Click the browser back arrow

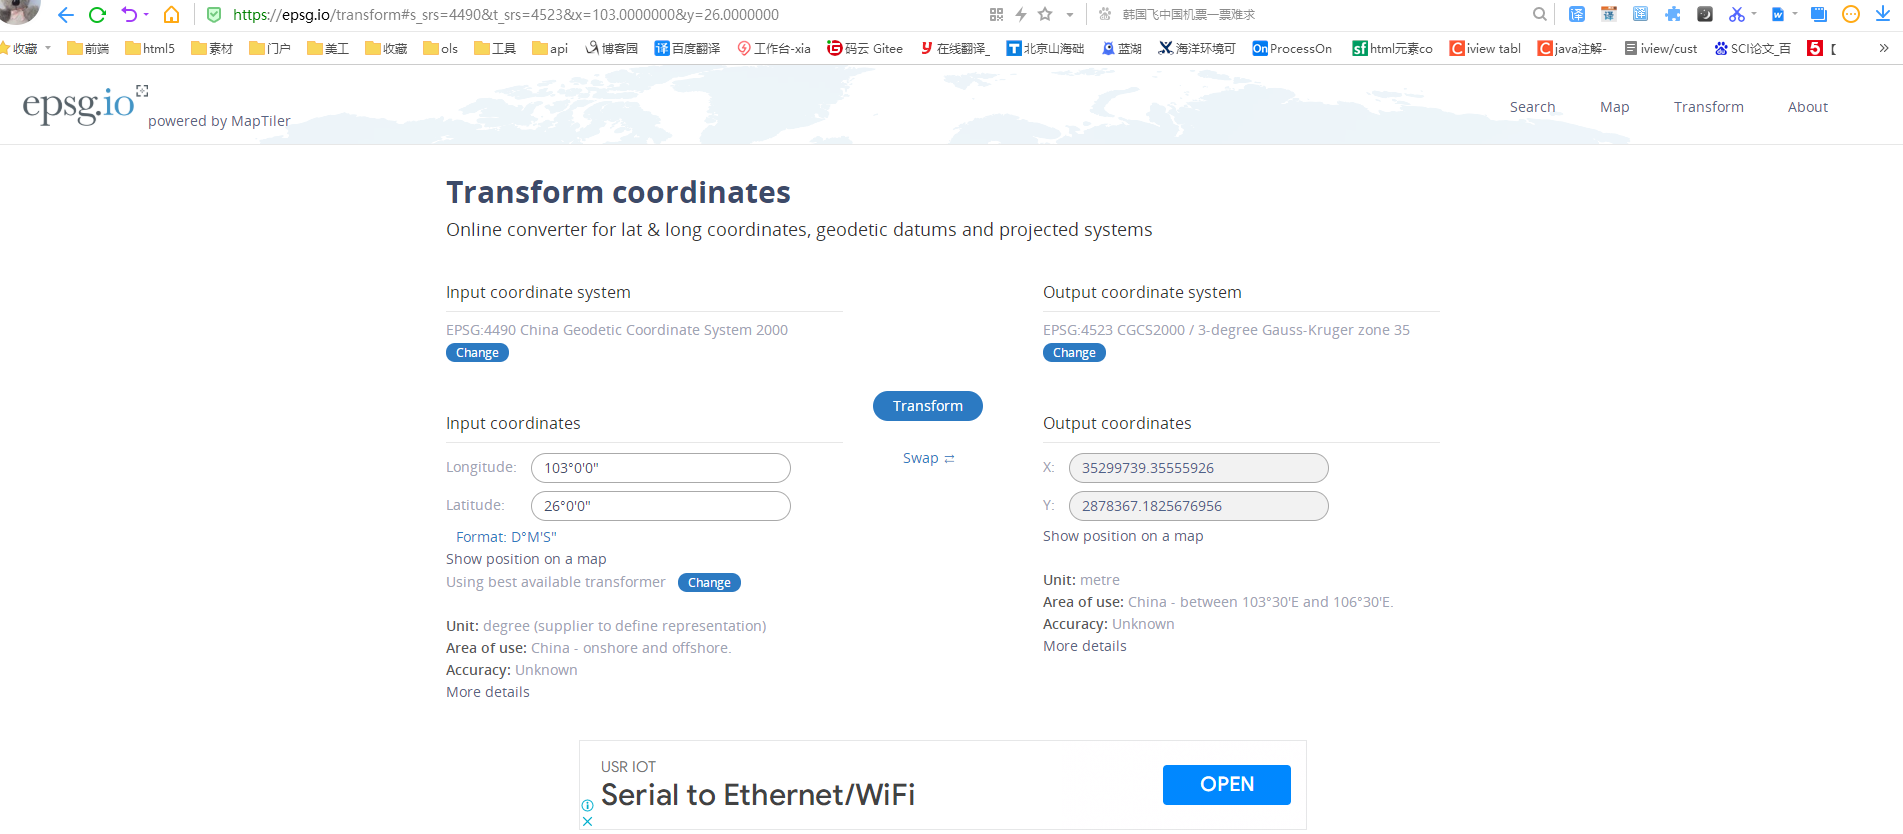click(66, 15)
